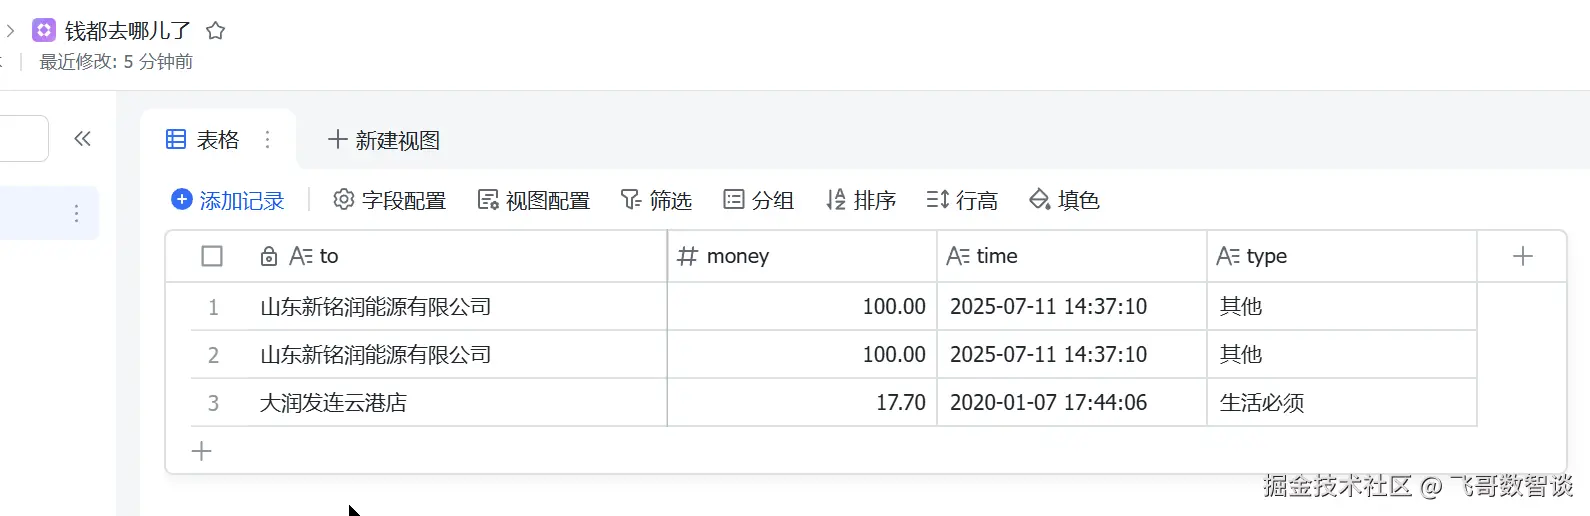The height and width of the screenshot is (516, 1590).
Task: Click 添加记录 to add a record
Action: 228,200
